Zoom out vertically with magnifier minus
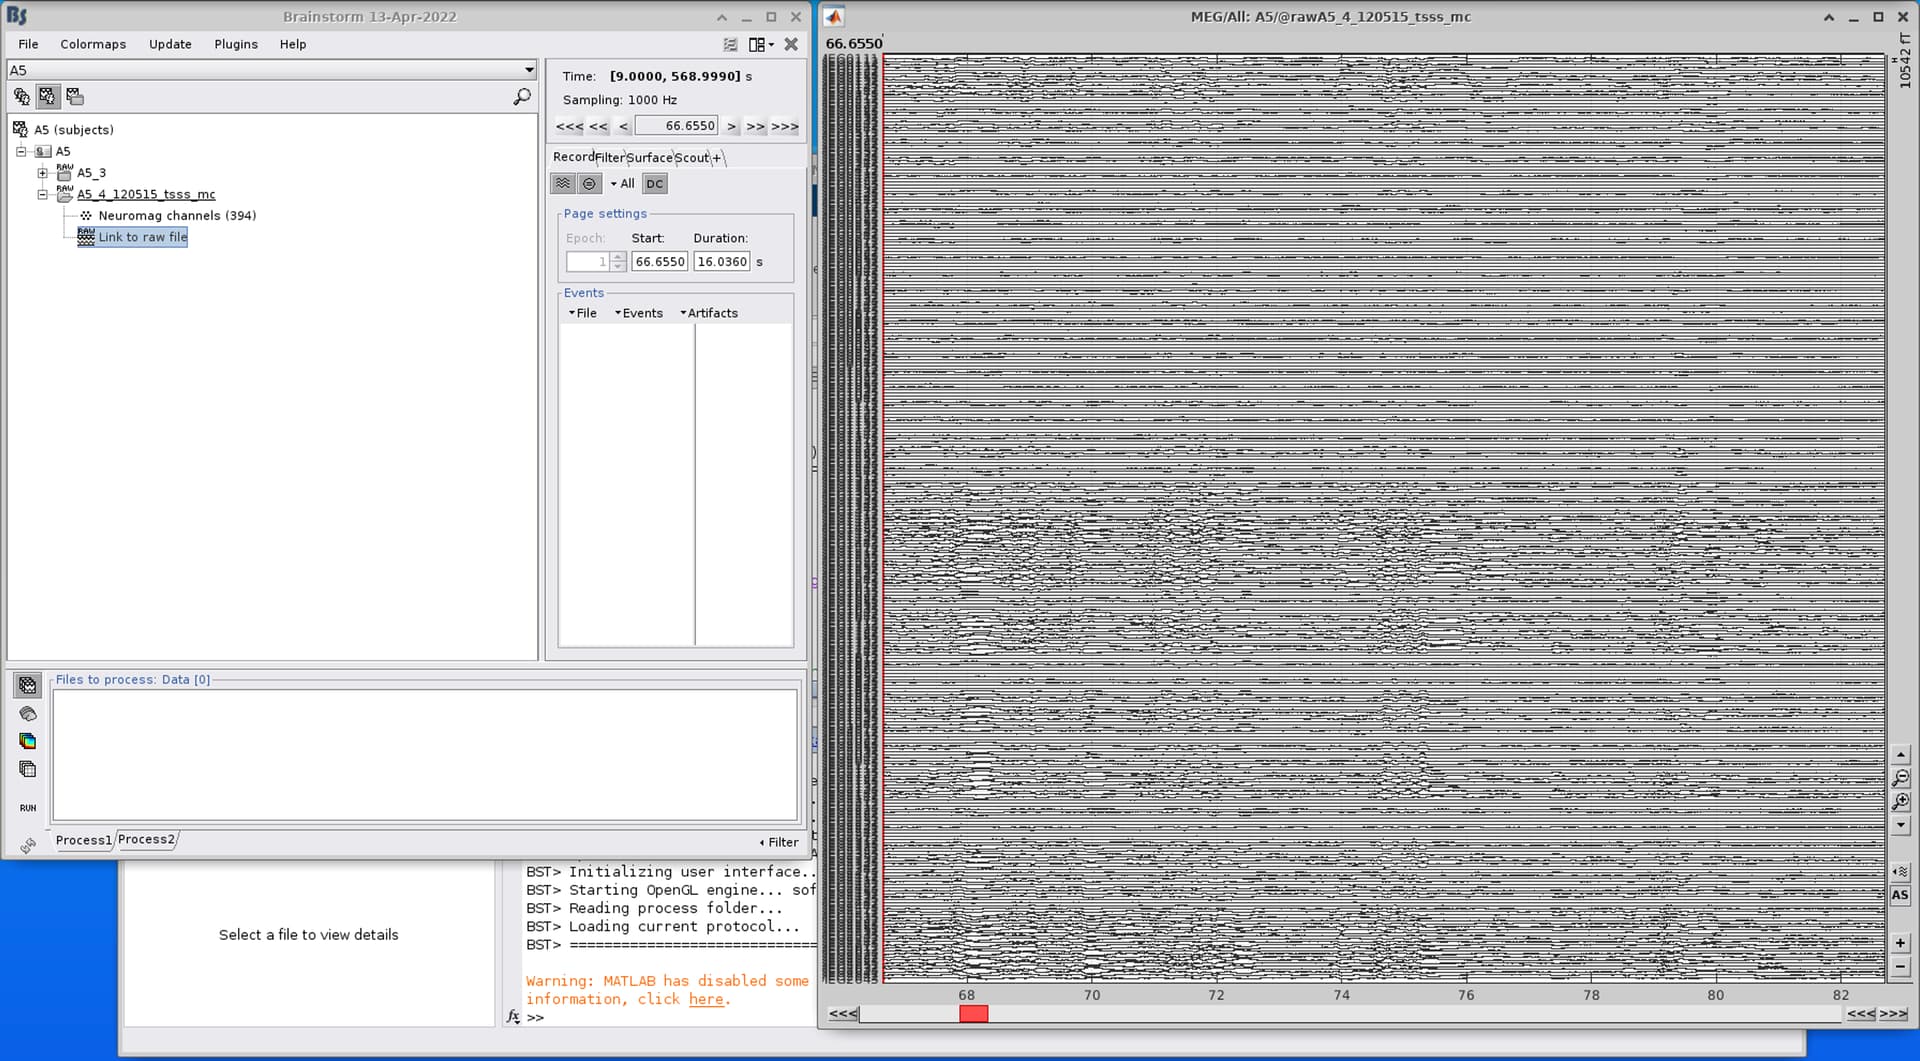 1901,778
